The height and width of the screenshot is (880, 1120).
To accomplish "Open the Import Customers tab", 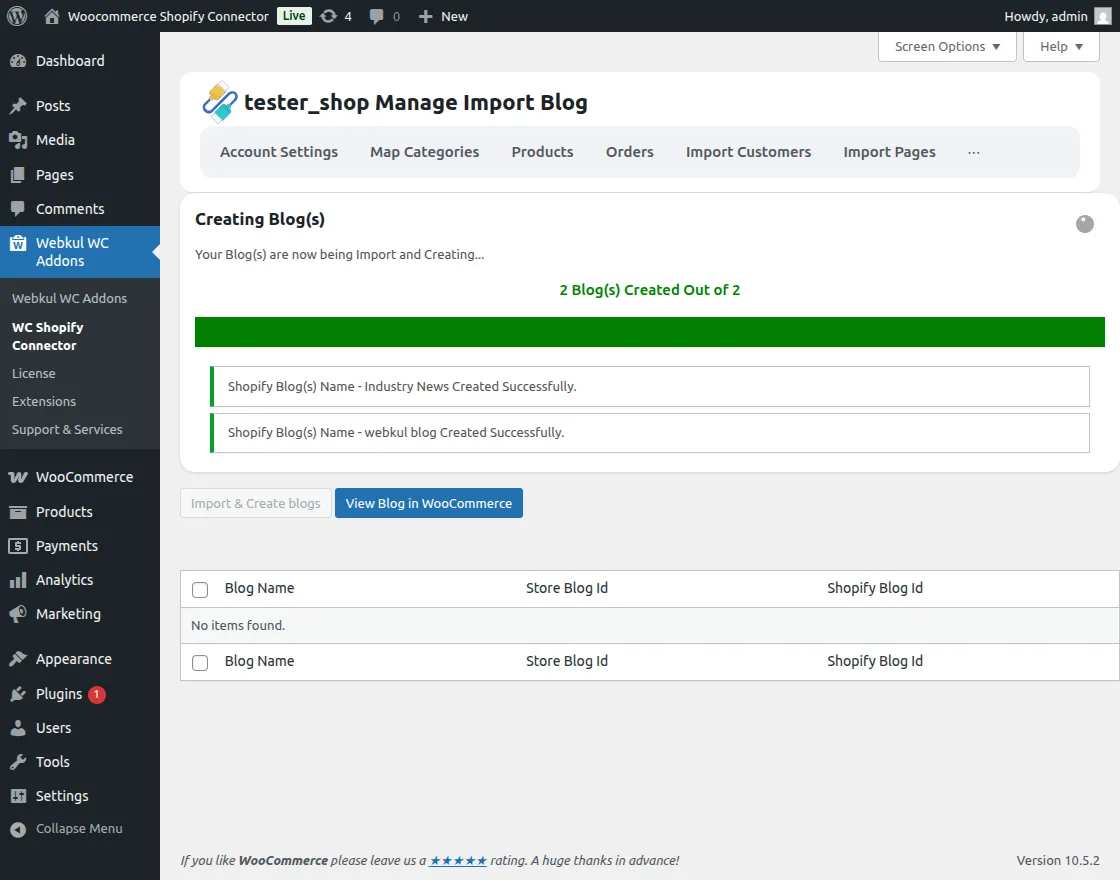I will [748, 151].
